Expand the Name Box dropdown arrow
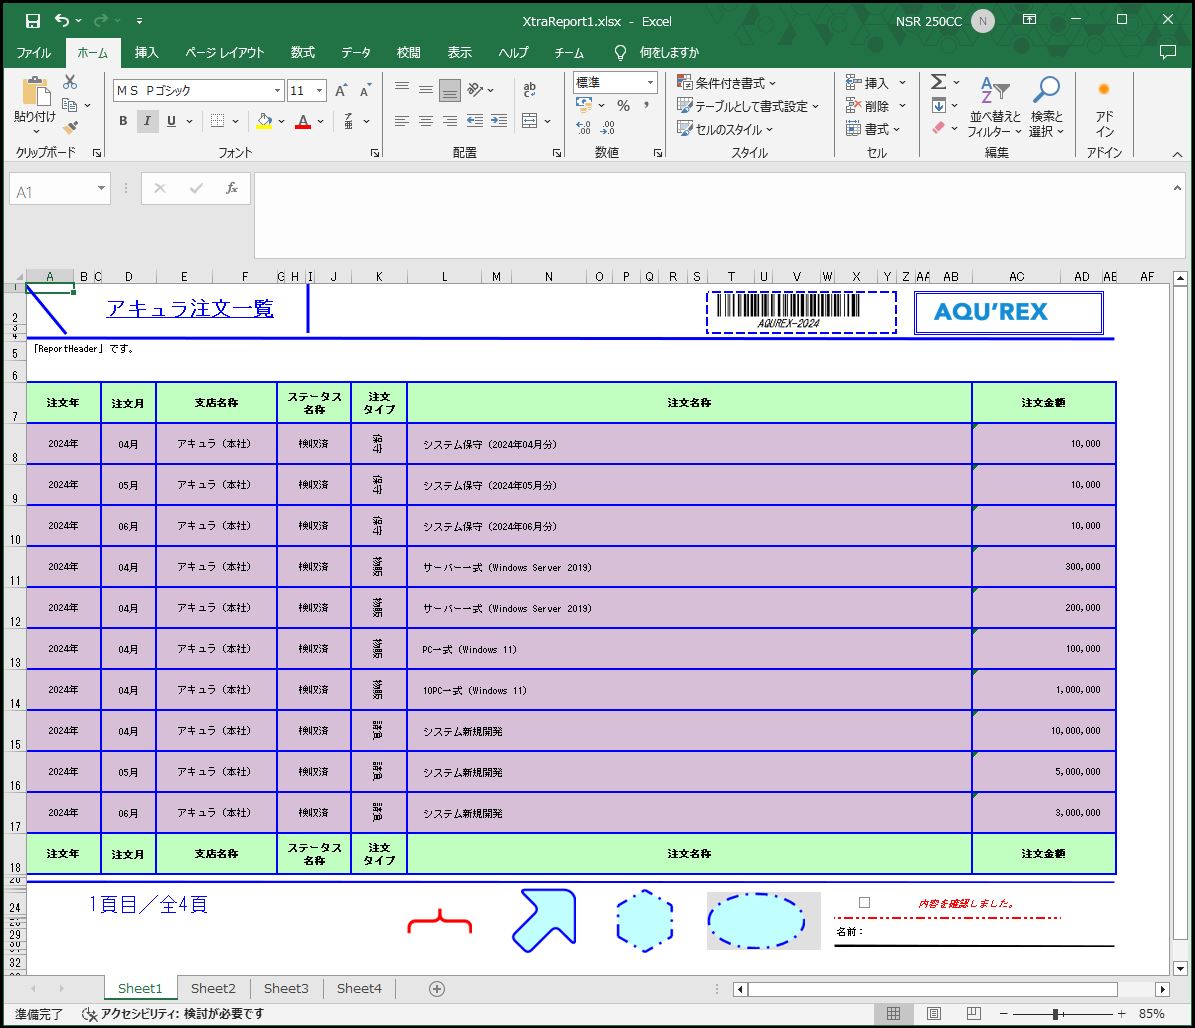 click(101, 189)
